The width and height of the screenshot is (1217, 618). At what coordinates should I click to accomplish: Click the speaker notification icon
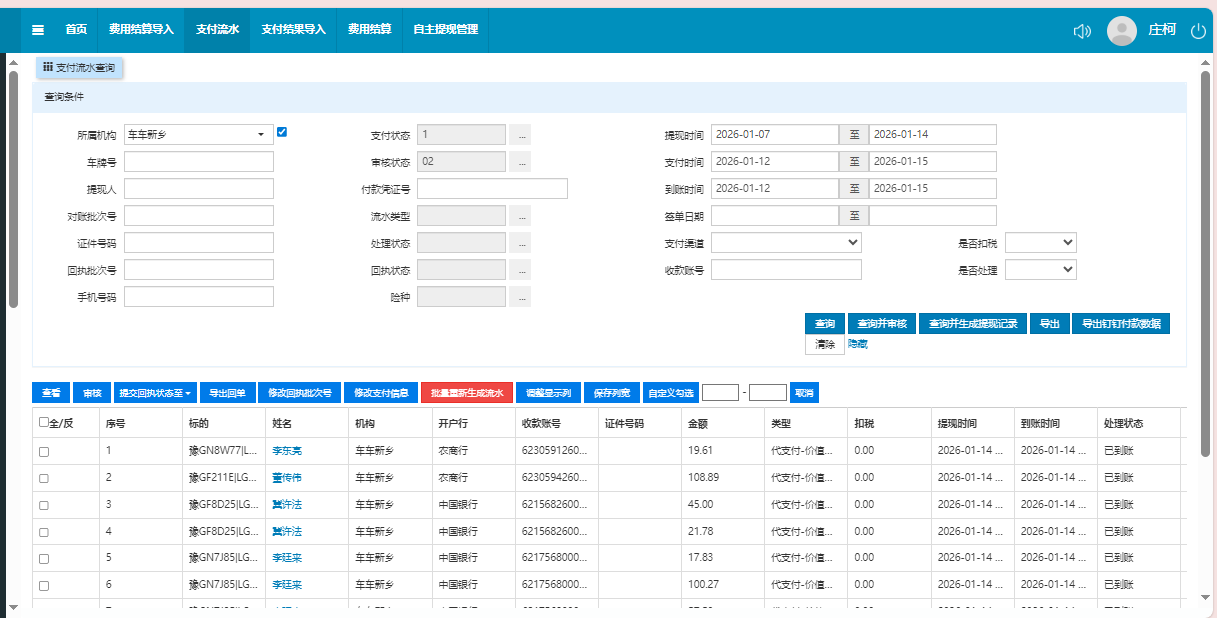pos(1081,31)
